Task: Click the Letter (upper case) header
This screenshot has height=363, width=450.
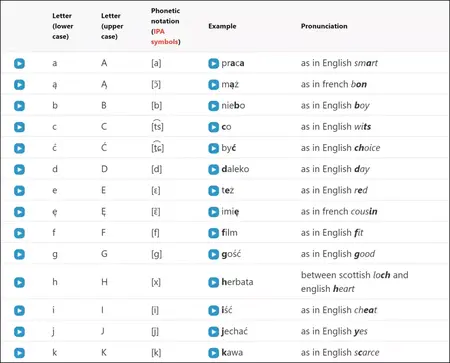Action: click(112, 26)
